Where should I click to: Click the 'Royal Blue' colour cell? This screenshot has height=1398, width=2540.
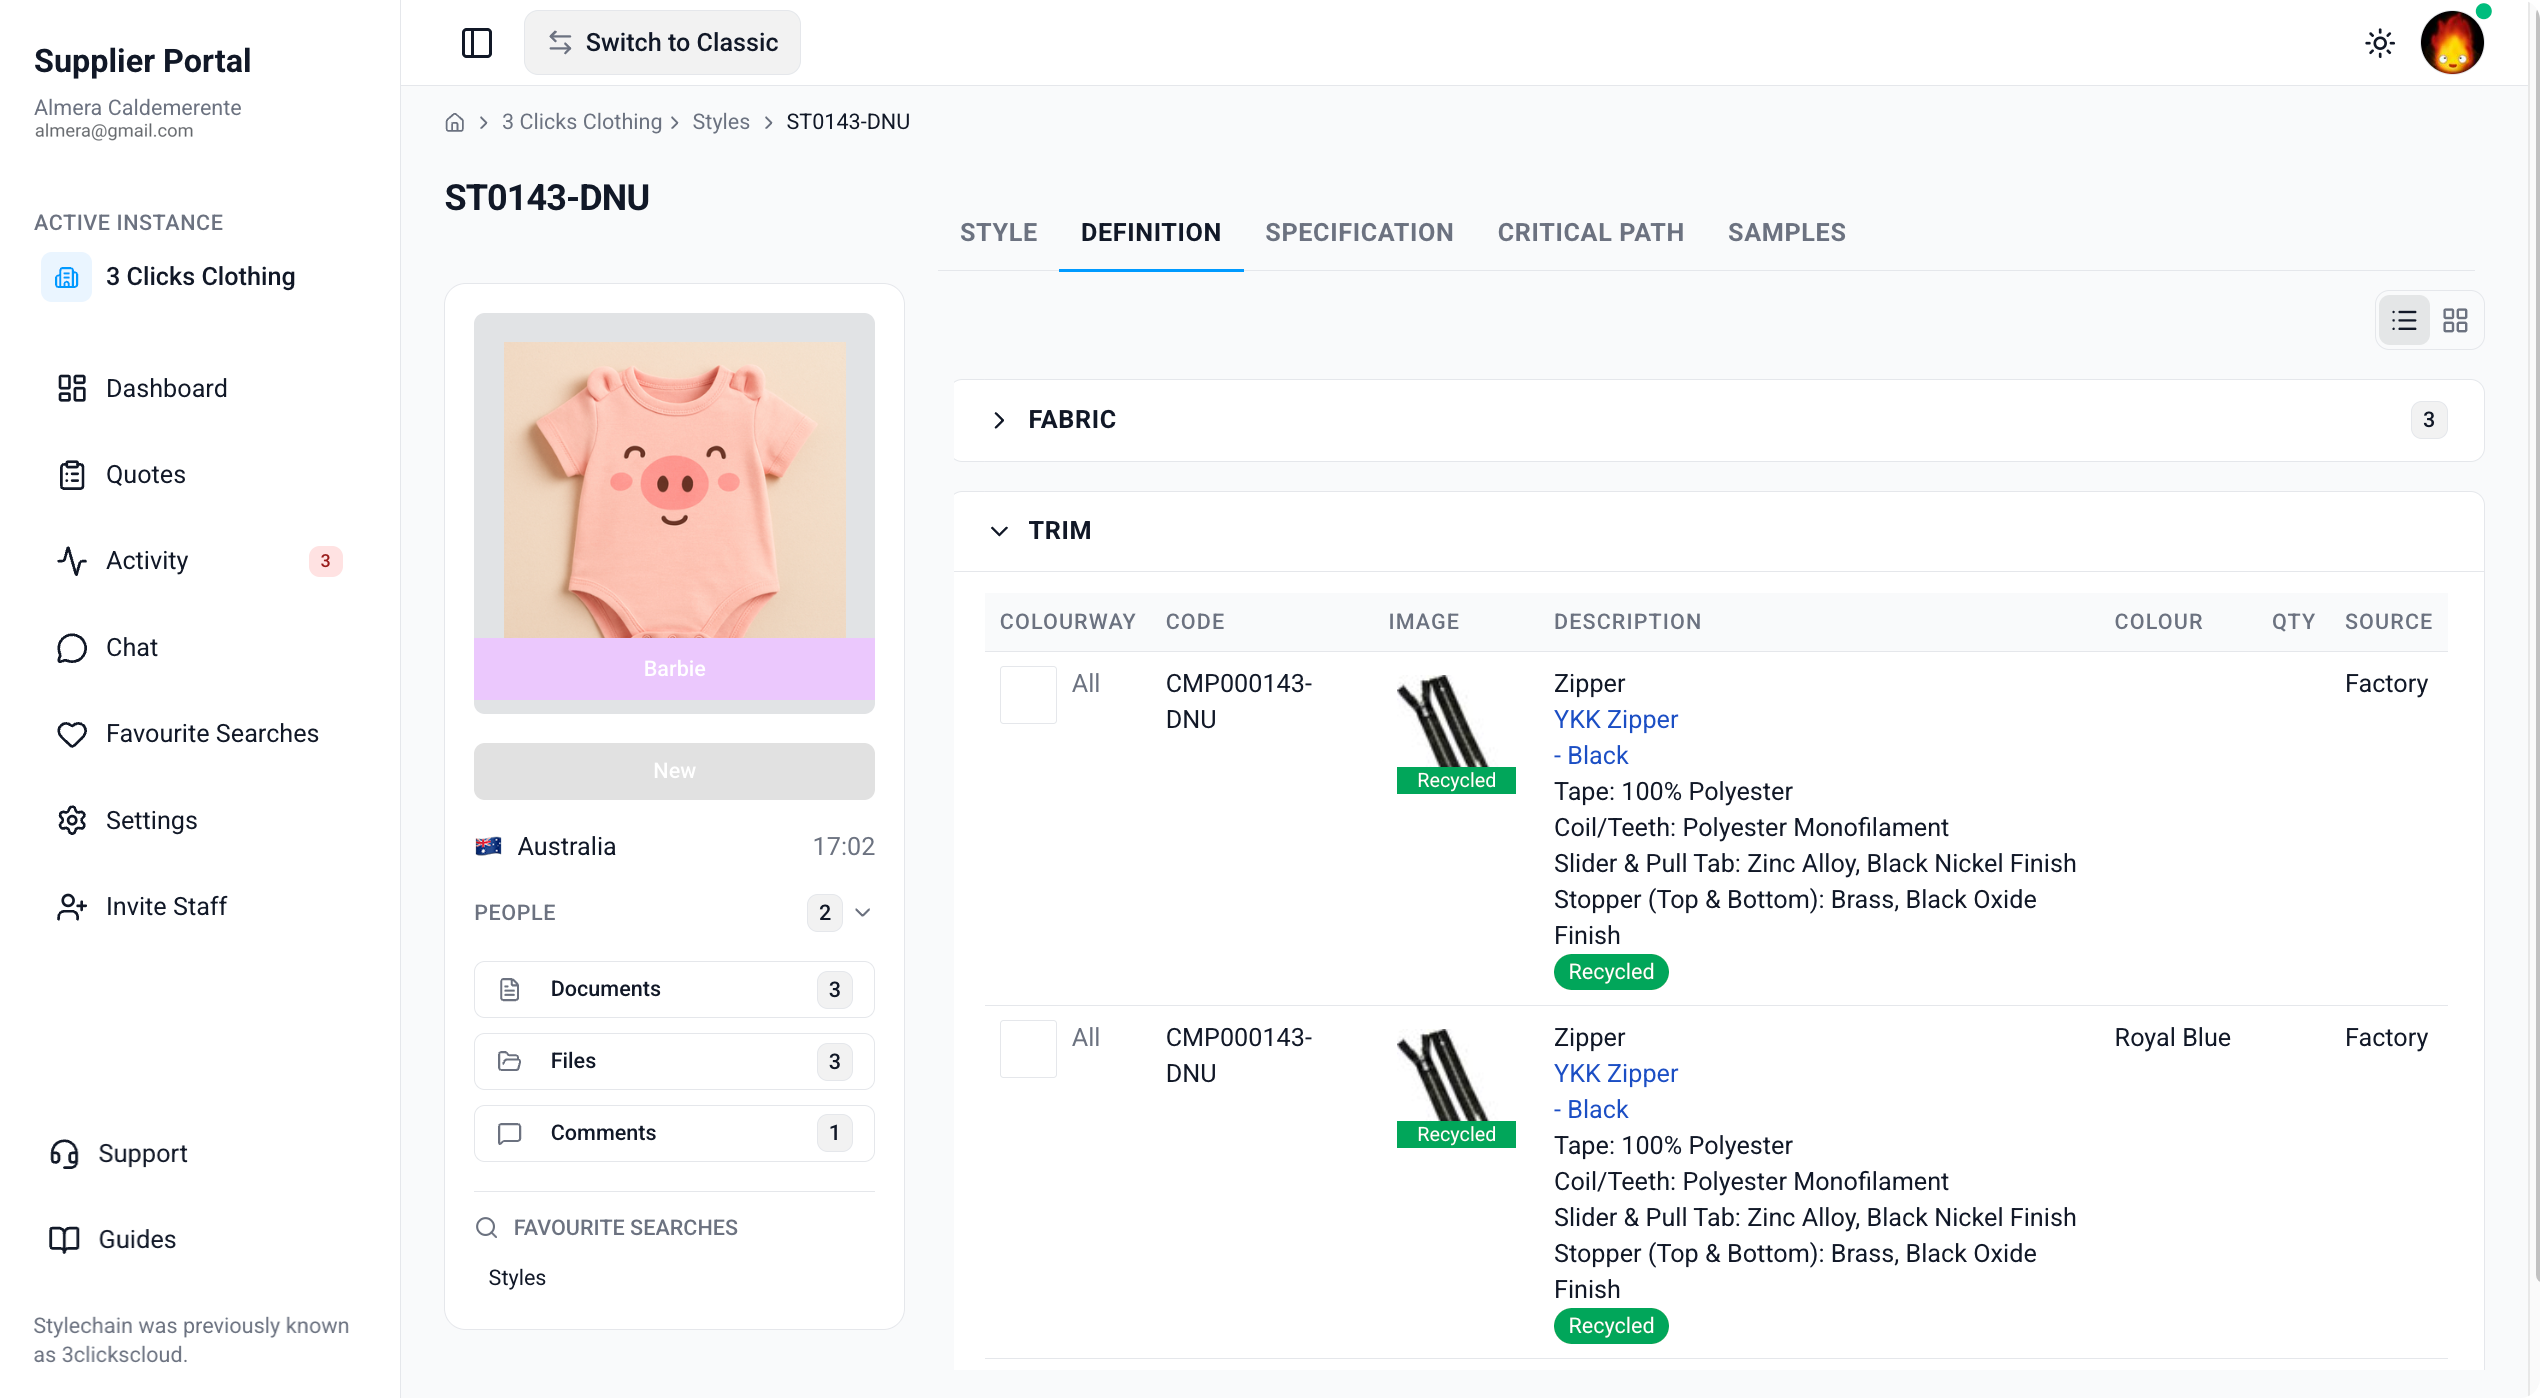(x=2172, y=1038)
